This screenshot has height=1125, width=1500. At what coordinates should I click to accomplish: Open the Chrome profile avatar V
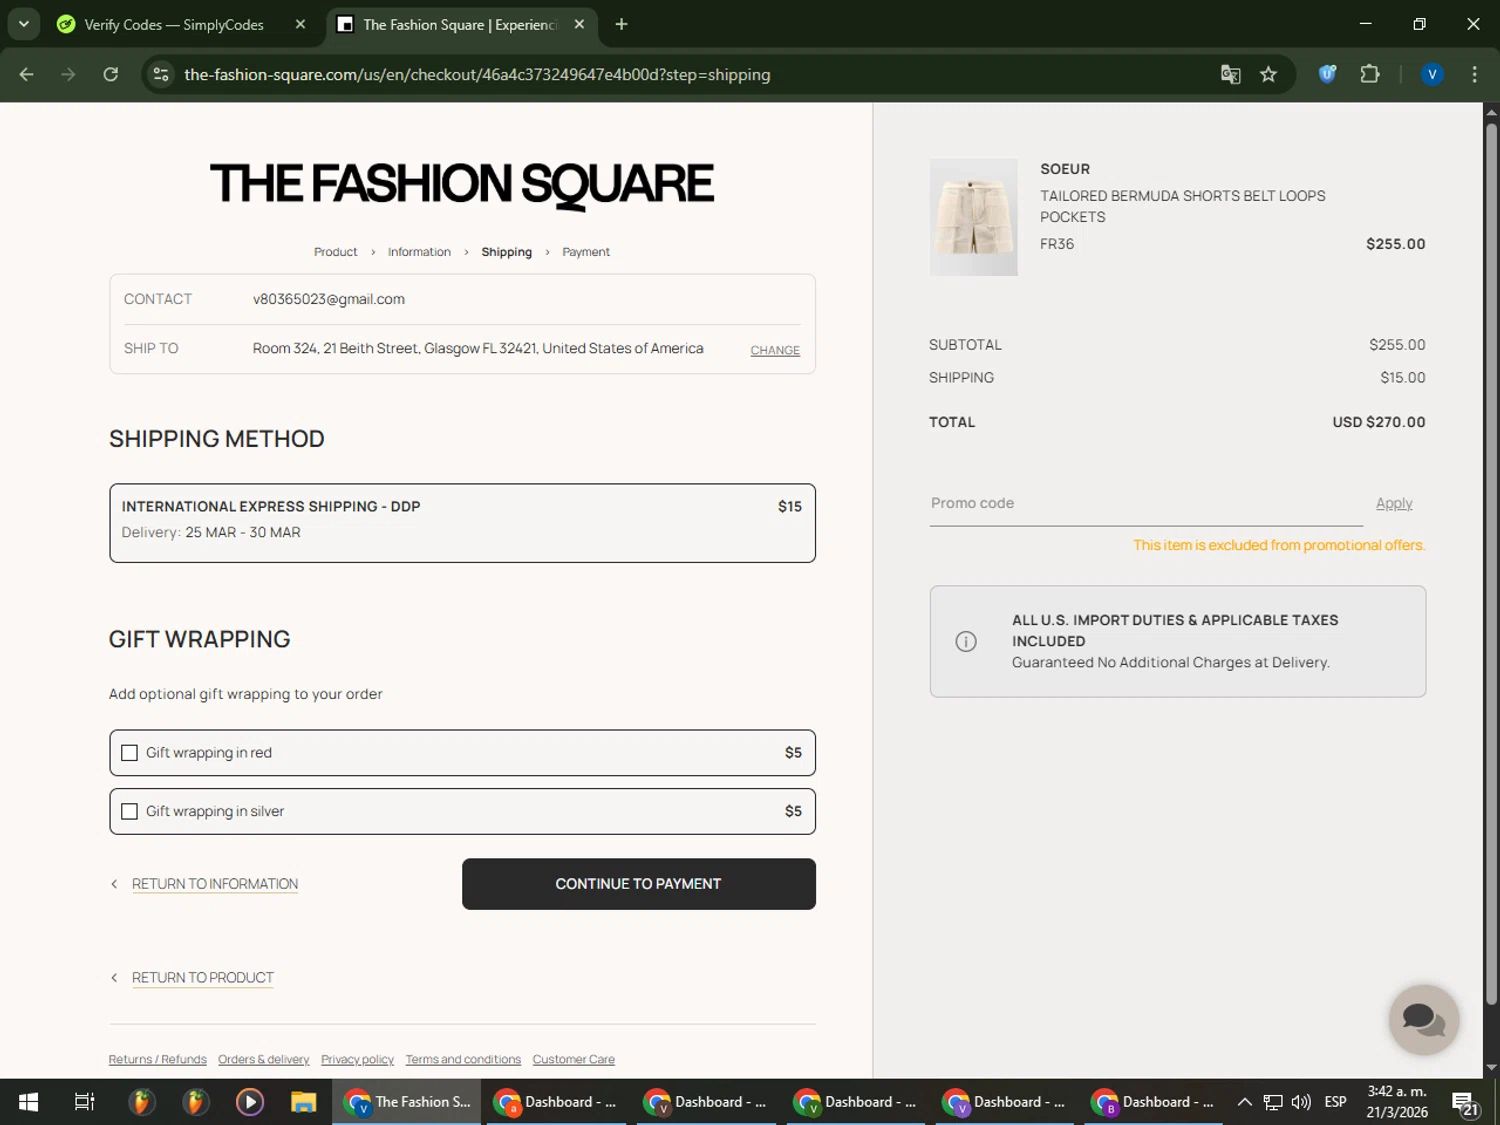(1432, 74)
